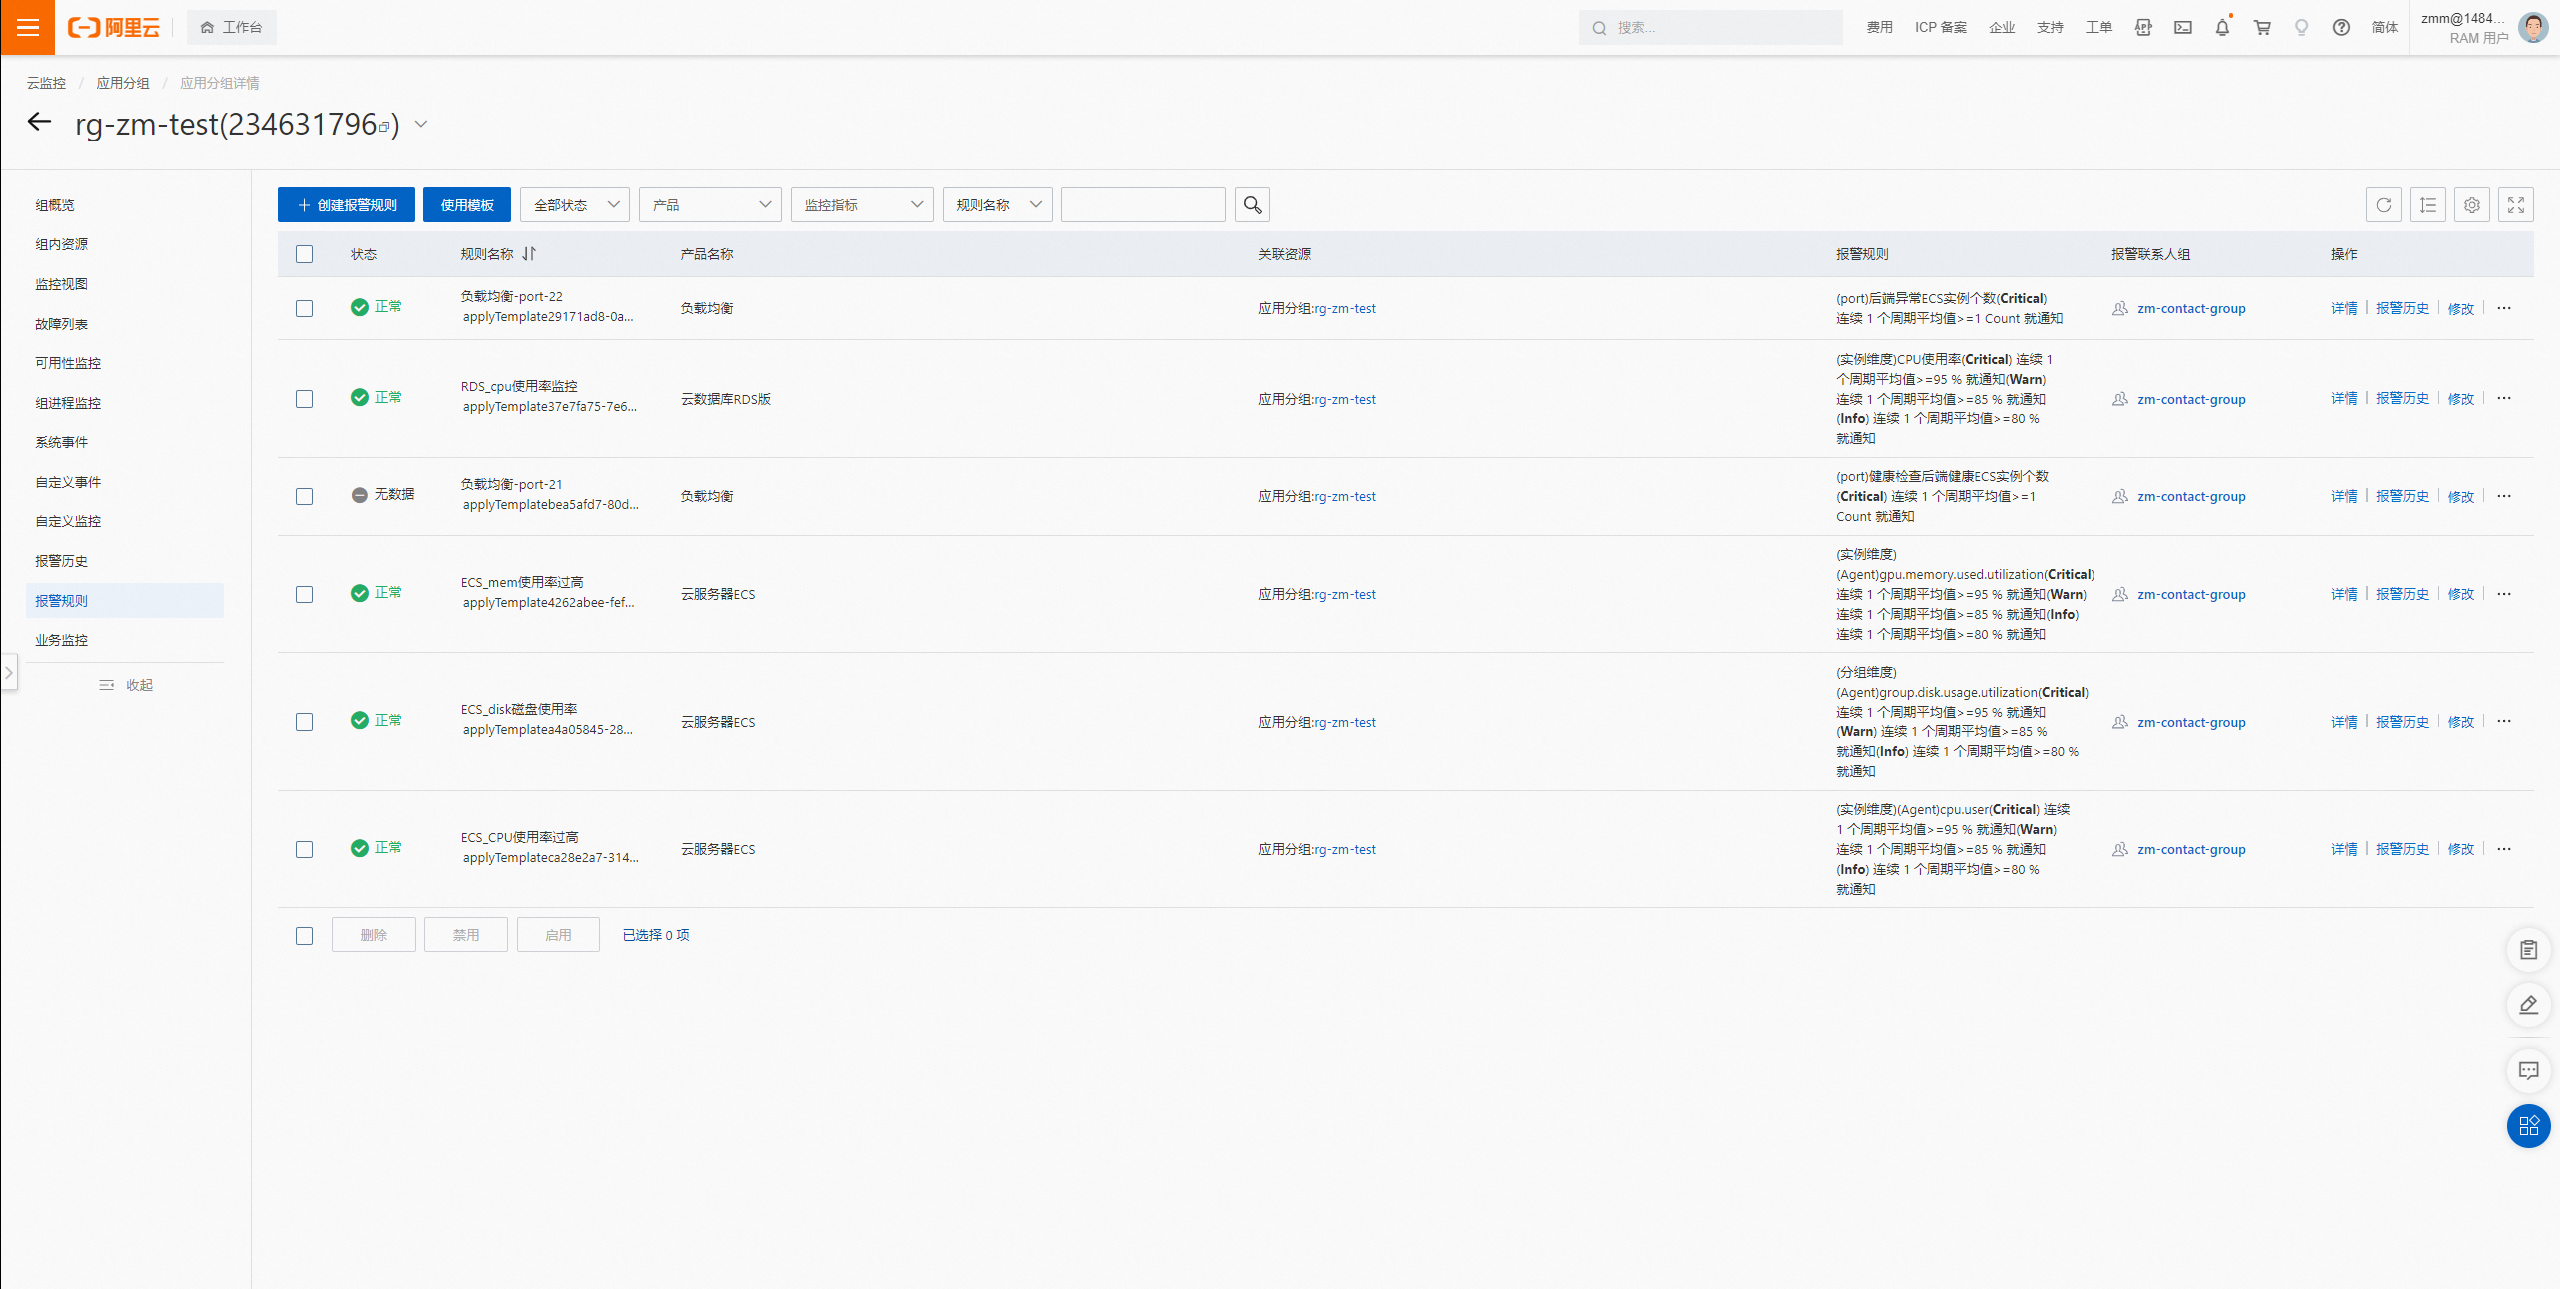This screenshot has height=1289, width=2560.
Task: Open the 全部状态 status dropdown
Action: click(x=575, y=205)
